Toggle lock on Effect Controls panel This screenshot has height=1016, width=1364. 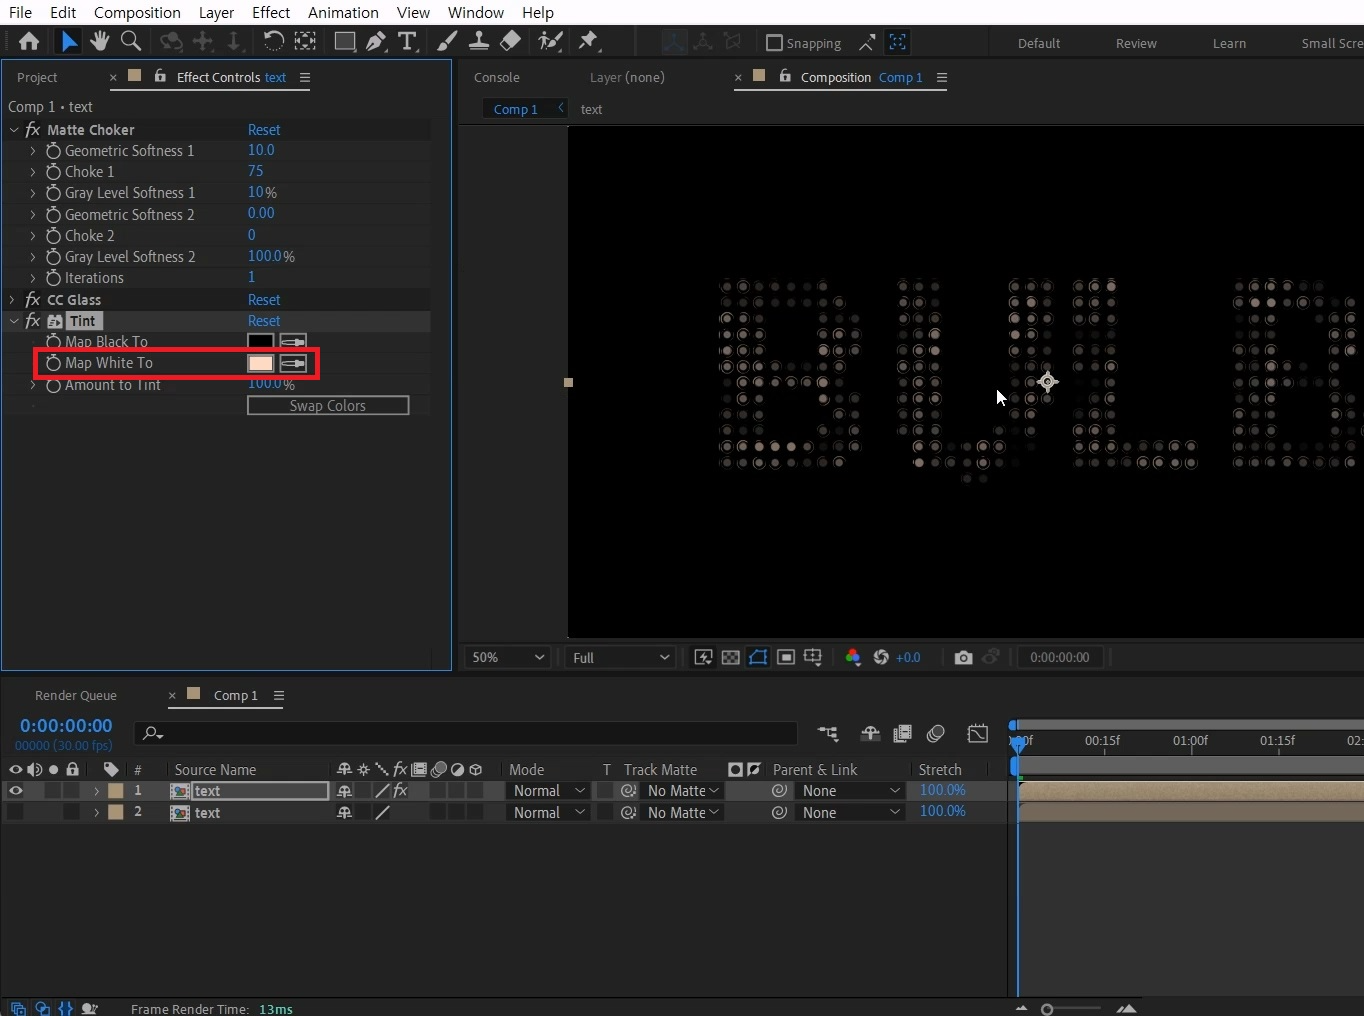[x=160, y=76]
